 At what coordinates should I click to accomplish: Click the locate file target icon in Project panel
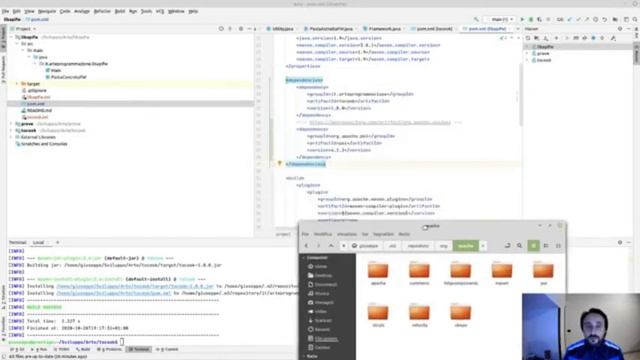pos(221,29)
